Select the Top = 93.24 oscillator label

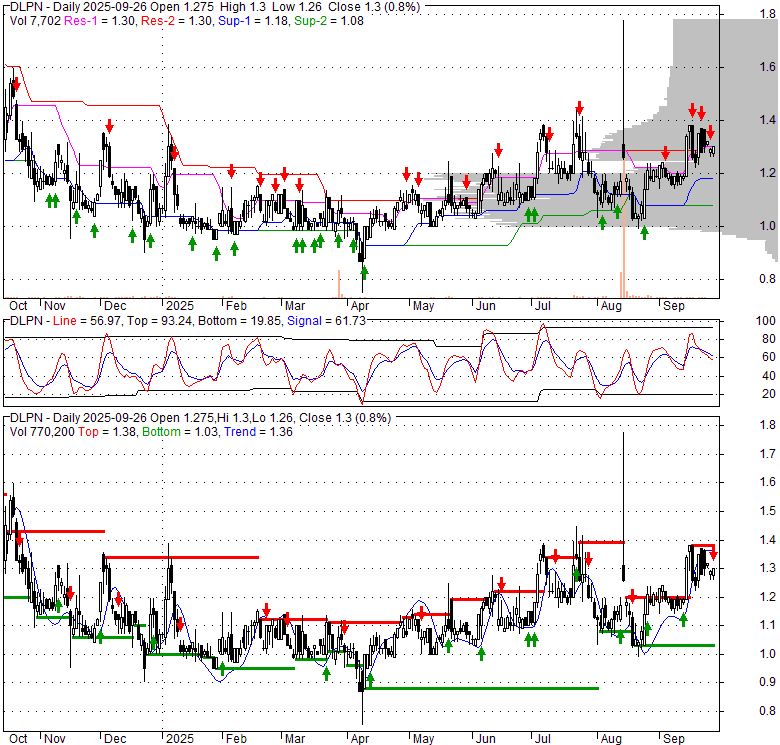coord(159,321)
